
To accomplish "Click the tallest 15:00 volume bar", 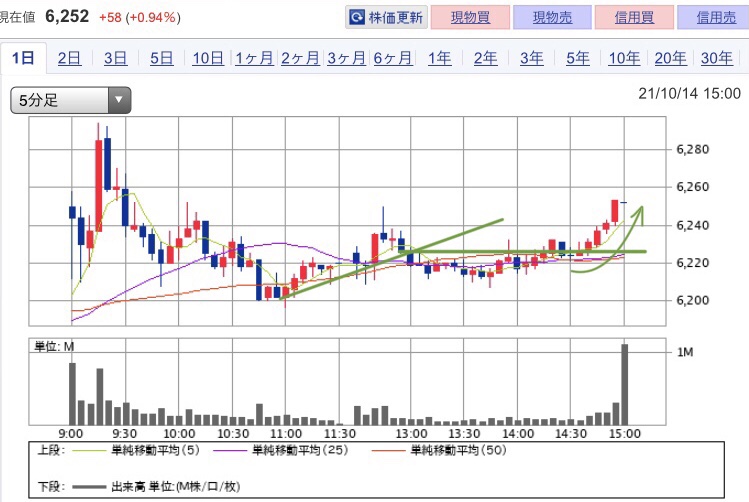I will [x=624, y=384].
